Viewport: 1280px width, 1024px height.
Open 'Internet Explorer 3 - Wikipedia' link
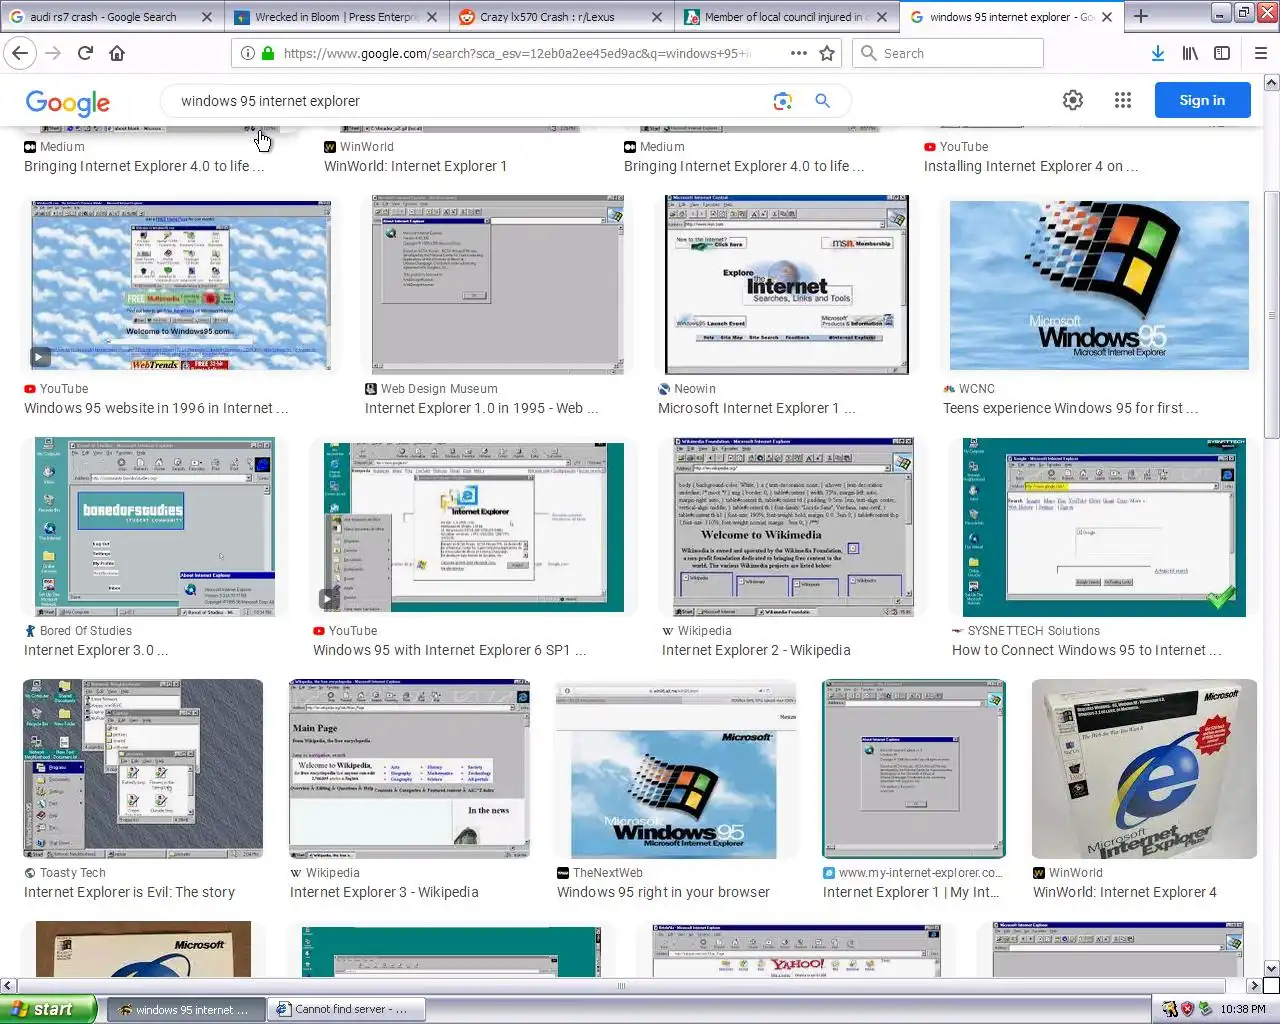tap(384, 892)
